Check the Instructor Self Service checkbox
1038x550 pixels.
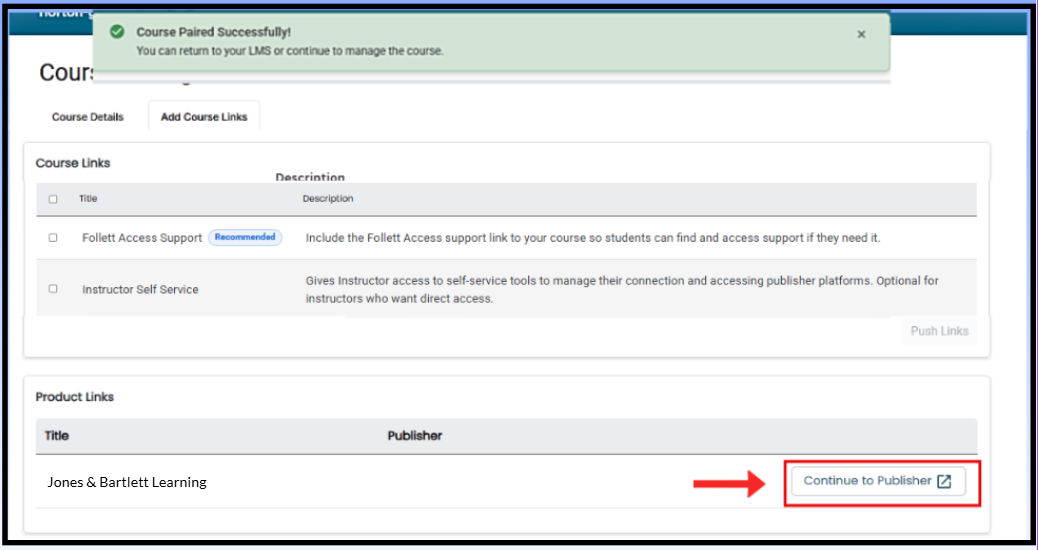[53, 289]
